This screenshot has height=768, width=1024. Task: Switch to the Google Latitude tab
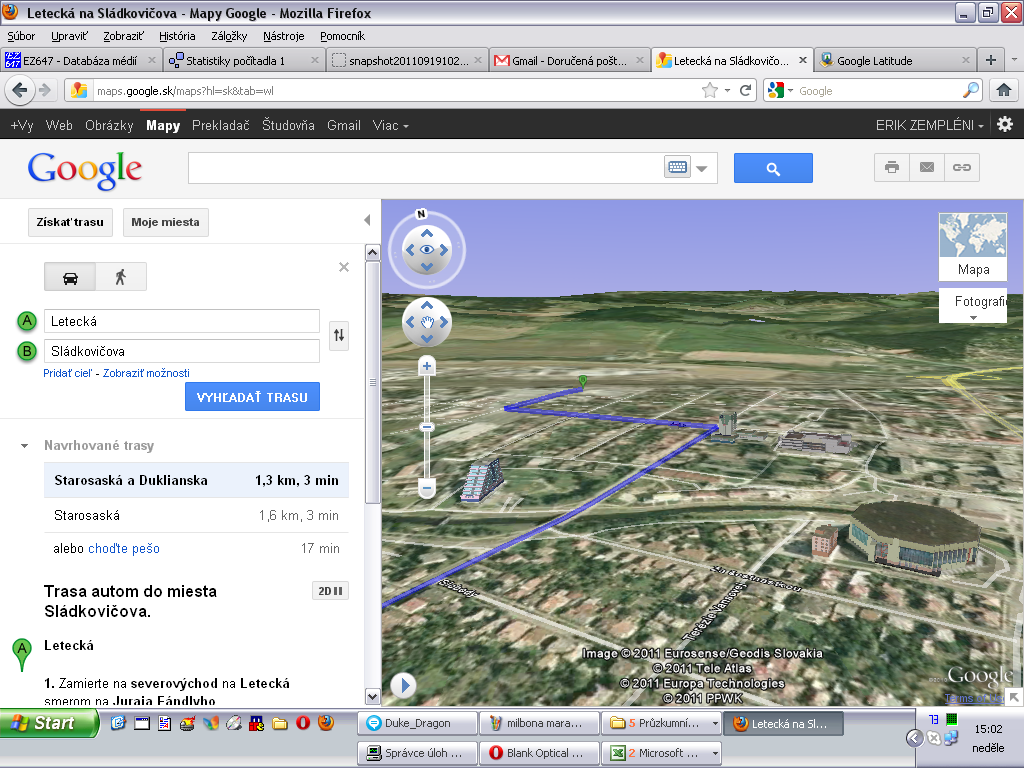coord(895,61)
